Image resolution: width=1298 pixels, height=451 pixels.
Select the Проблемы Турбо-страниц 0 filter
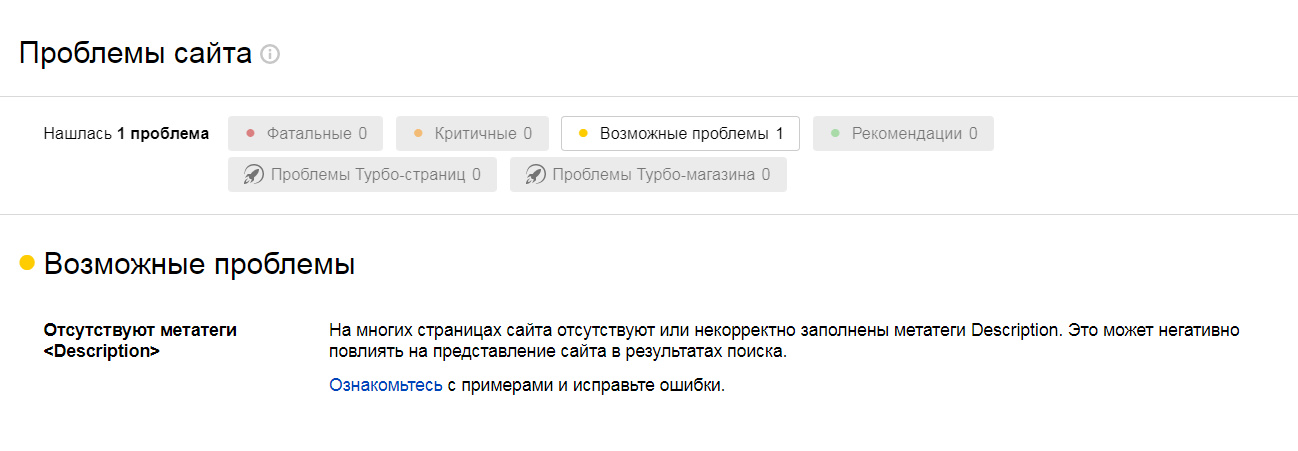362,174
